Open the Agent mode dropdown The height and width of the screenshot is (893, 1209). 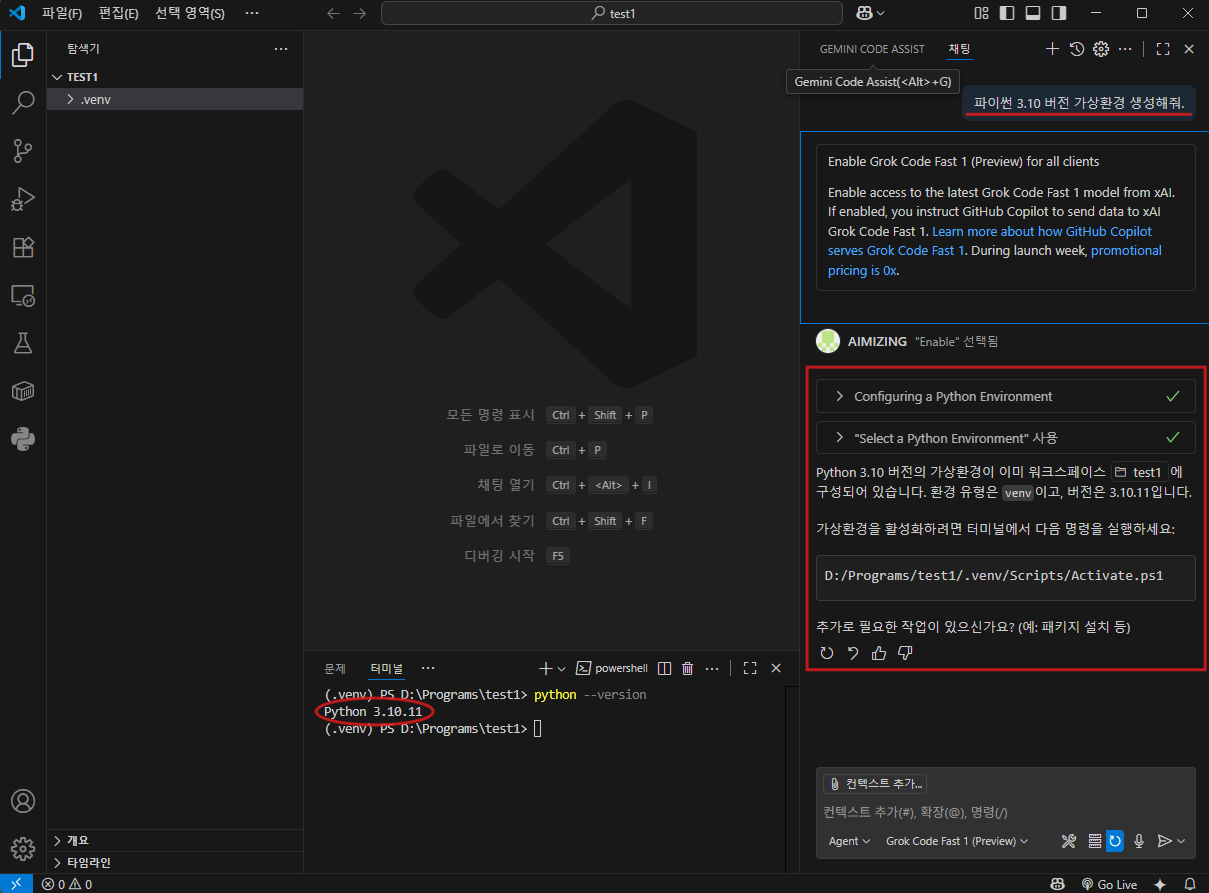click(x=849, y=841)
